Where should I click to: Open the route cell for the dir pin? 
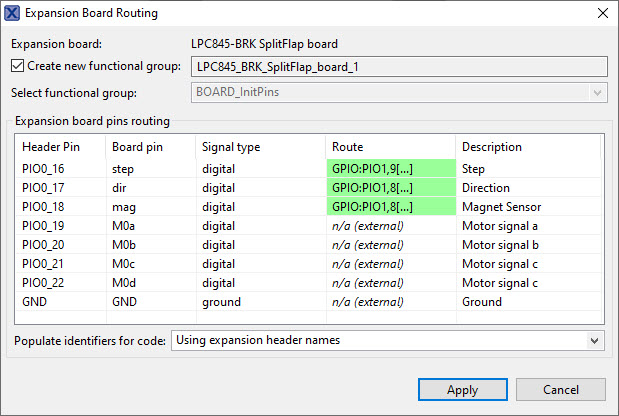pos(391,188)
